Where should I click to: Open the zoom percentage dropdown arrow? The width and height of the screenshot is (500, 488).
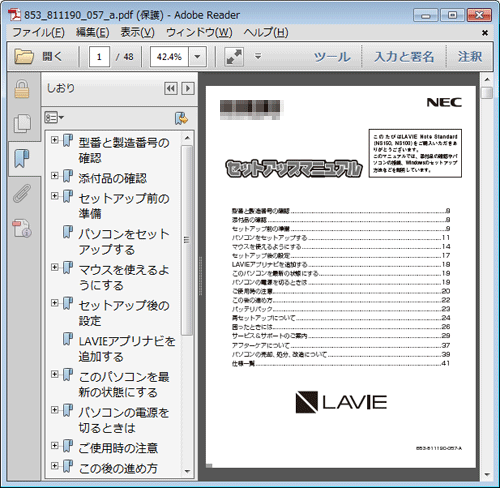point(197,57)
